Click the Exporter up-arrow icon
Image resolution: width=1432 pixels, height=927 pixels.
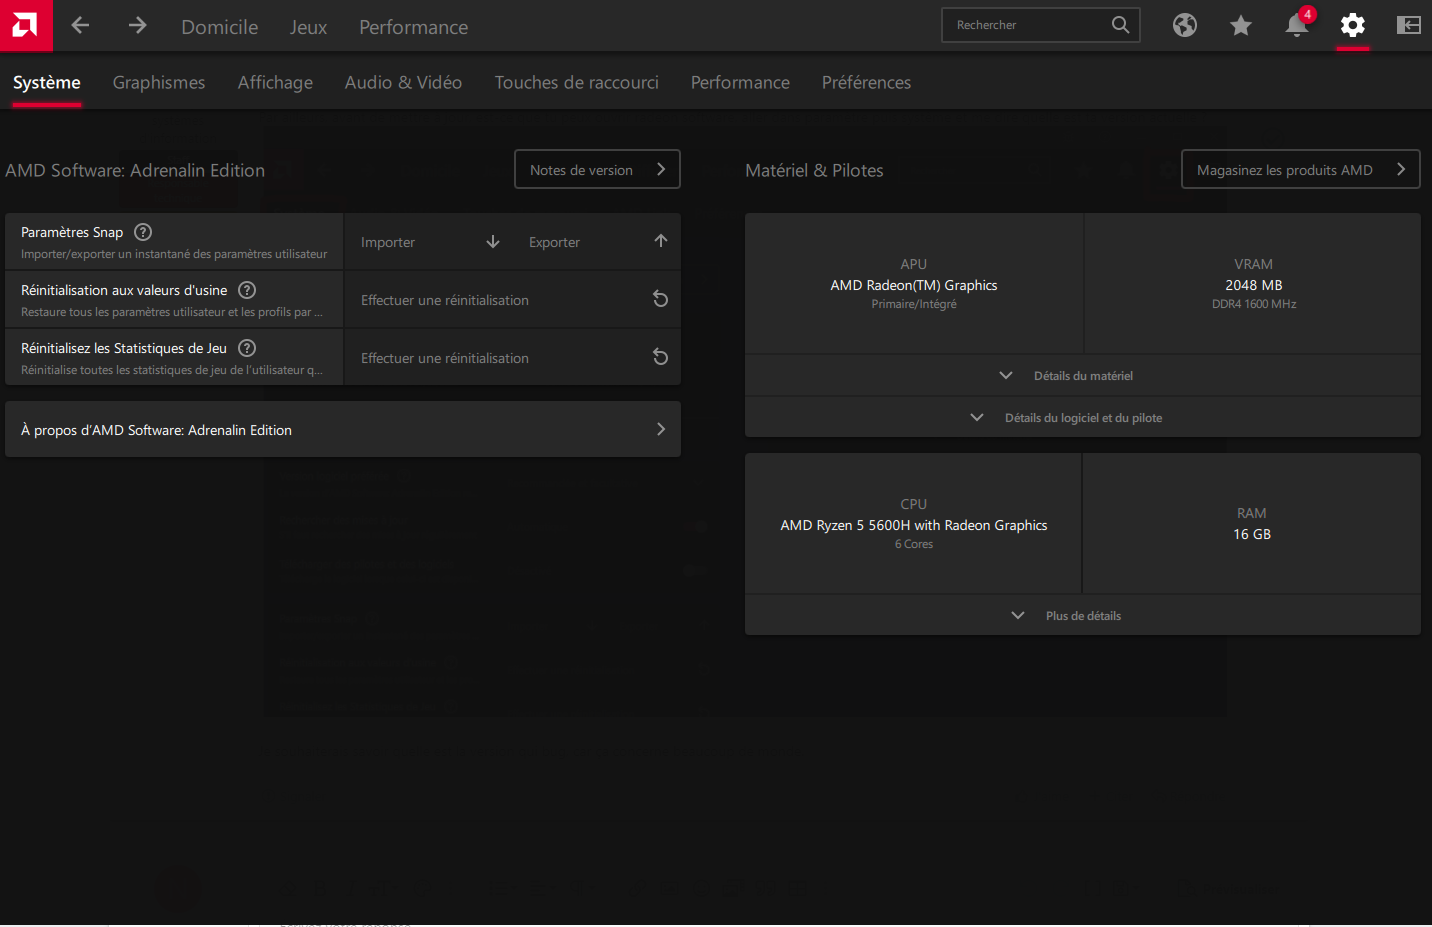[661, 241]
